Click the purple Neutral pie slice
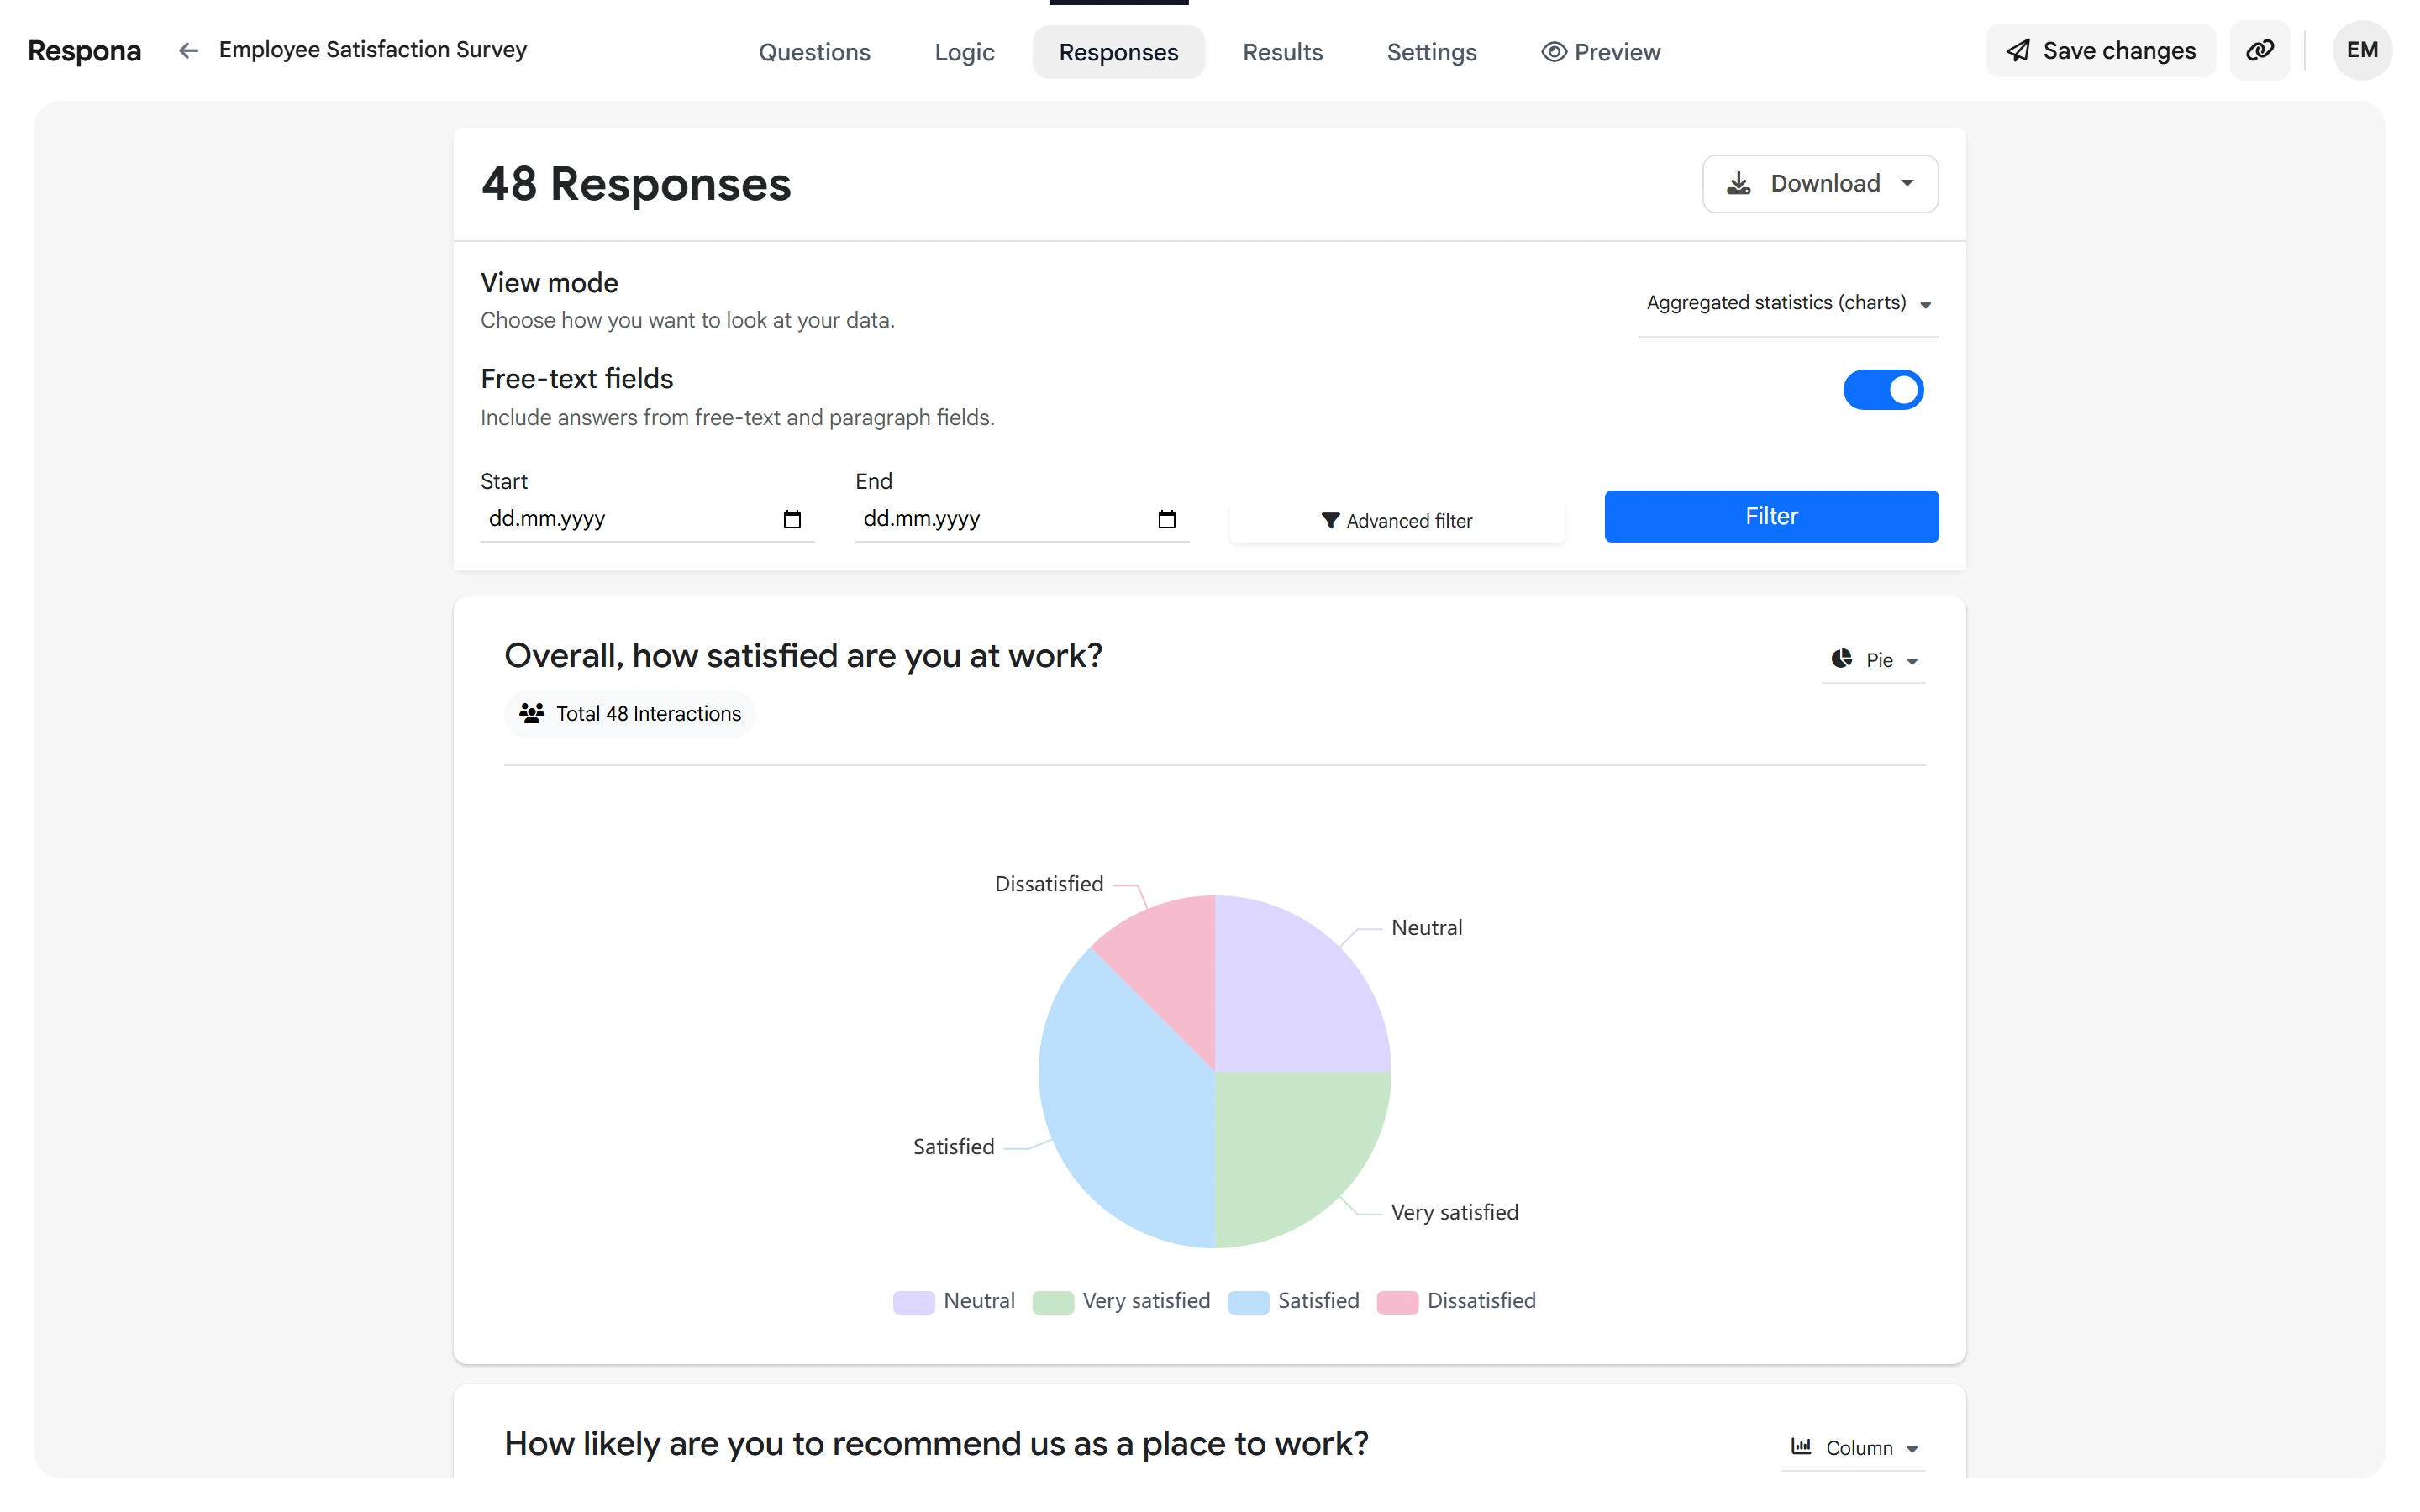The width and height of the screenshot is (2420, 1512). point(1290,995)
